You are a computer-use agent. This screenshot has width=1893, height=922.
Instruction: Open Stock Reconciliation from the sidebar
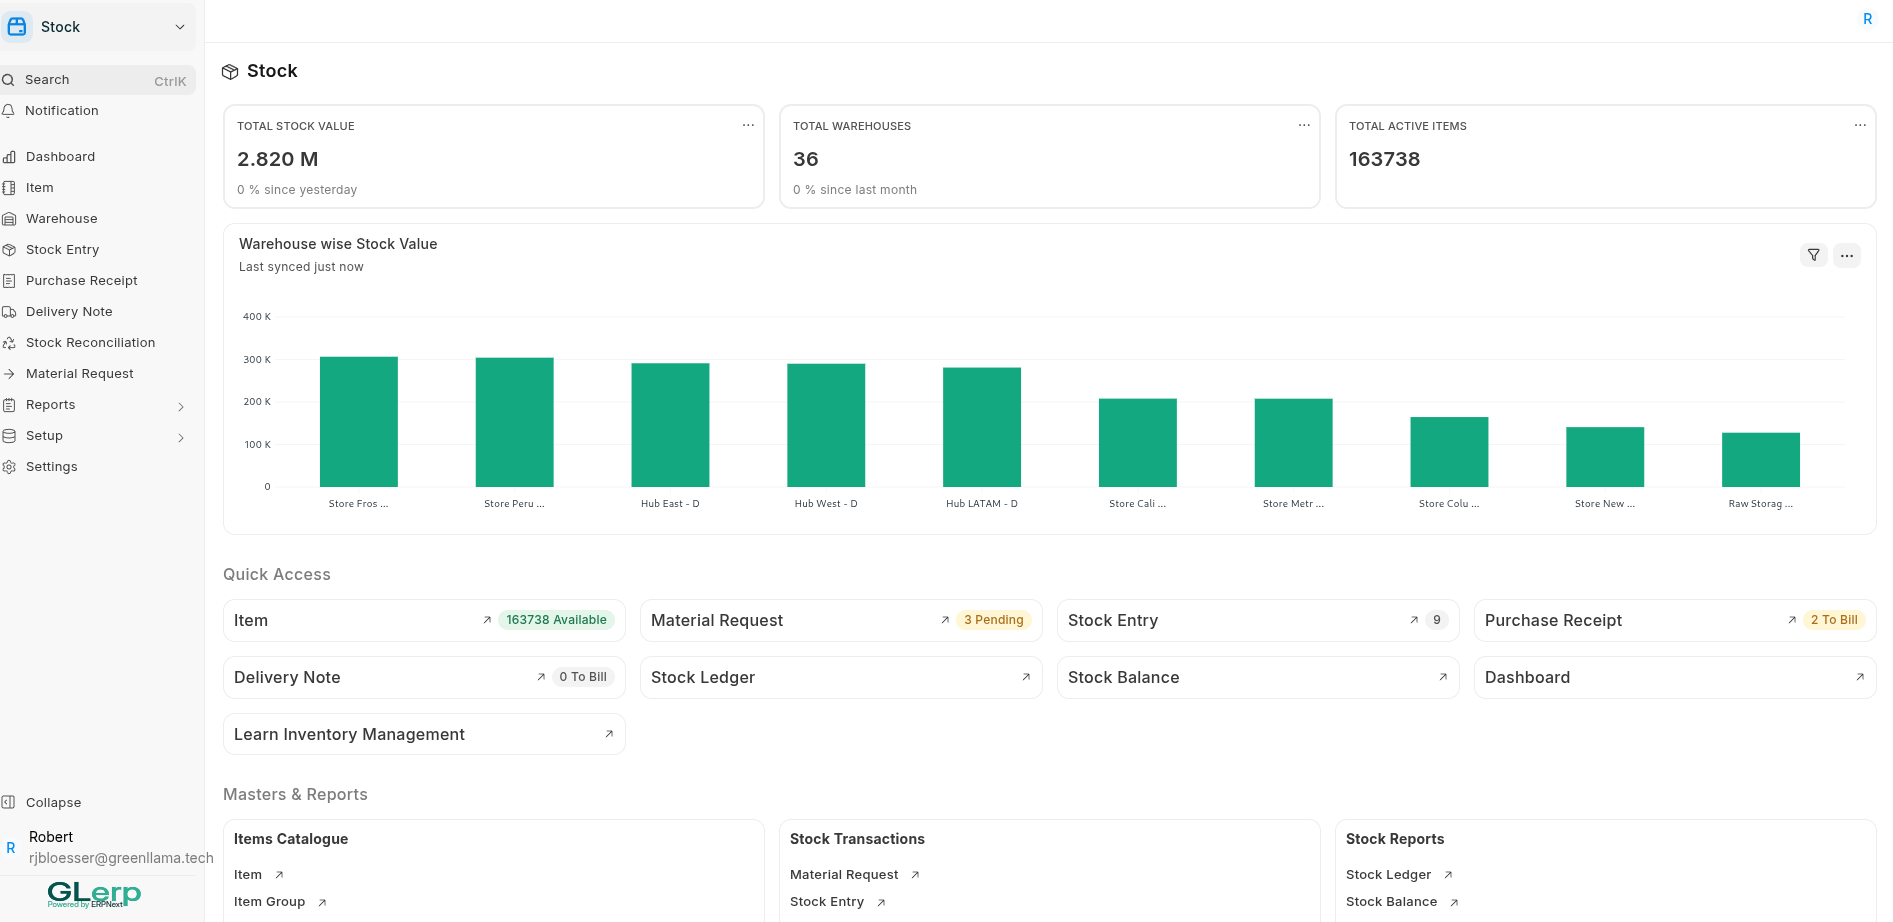[90, 343]
